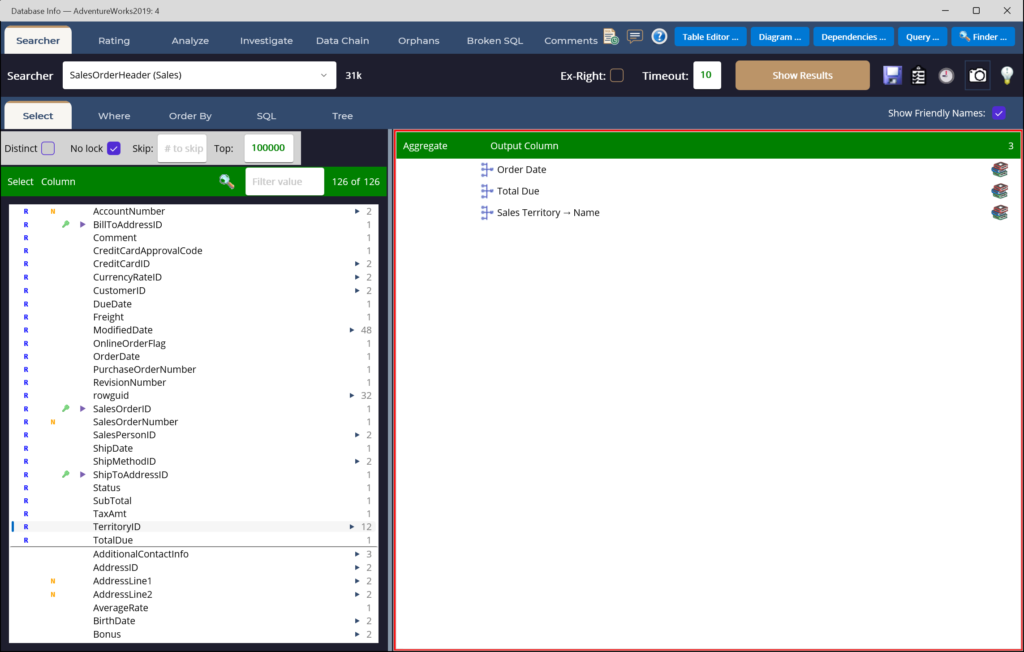
Task: Click the green key icon on SalesOrderID
Action: 65,408
